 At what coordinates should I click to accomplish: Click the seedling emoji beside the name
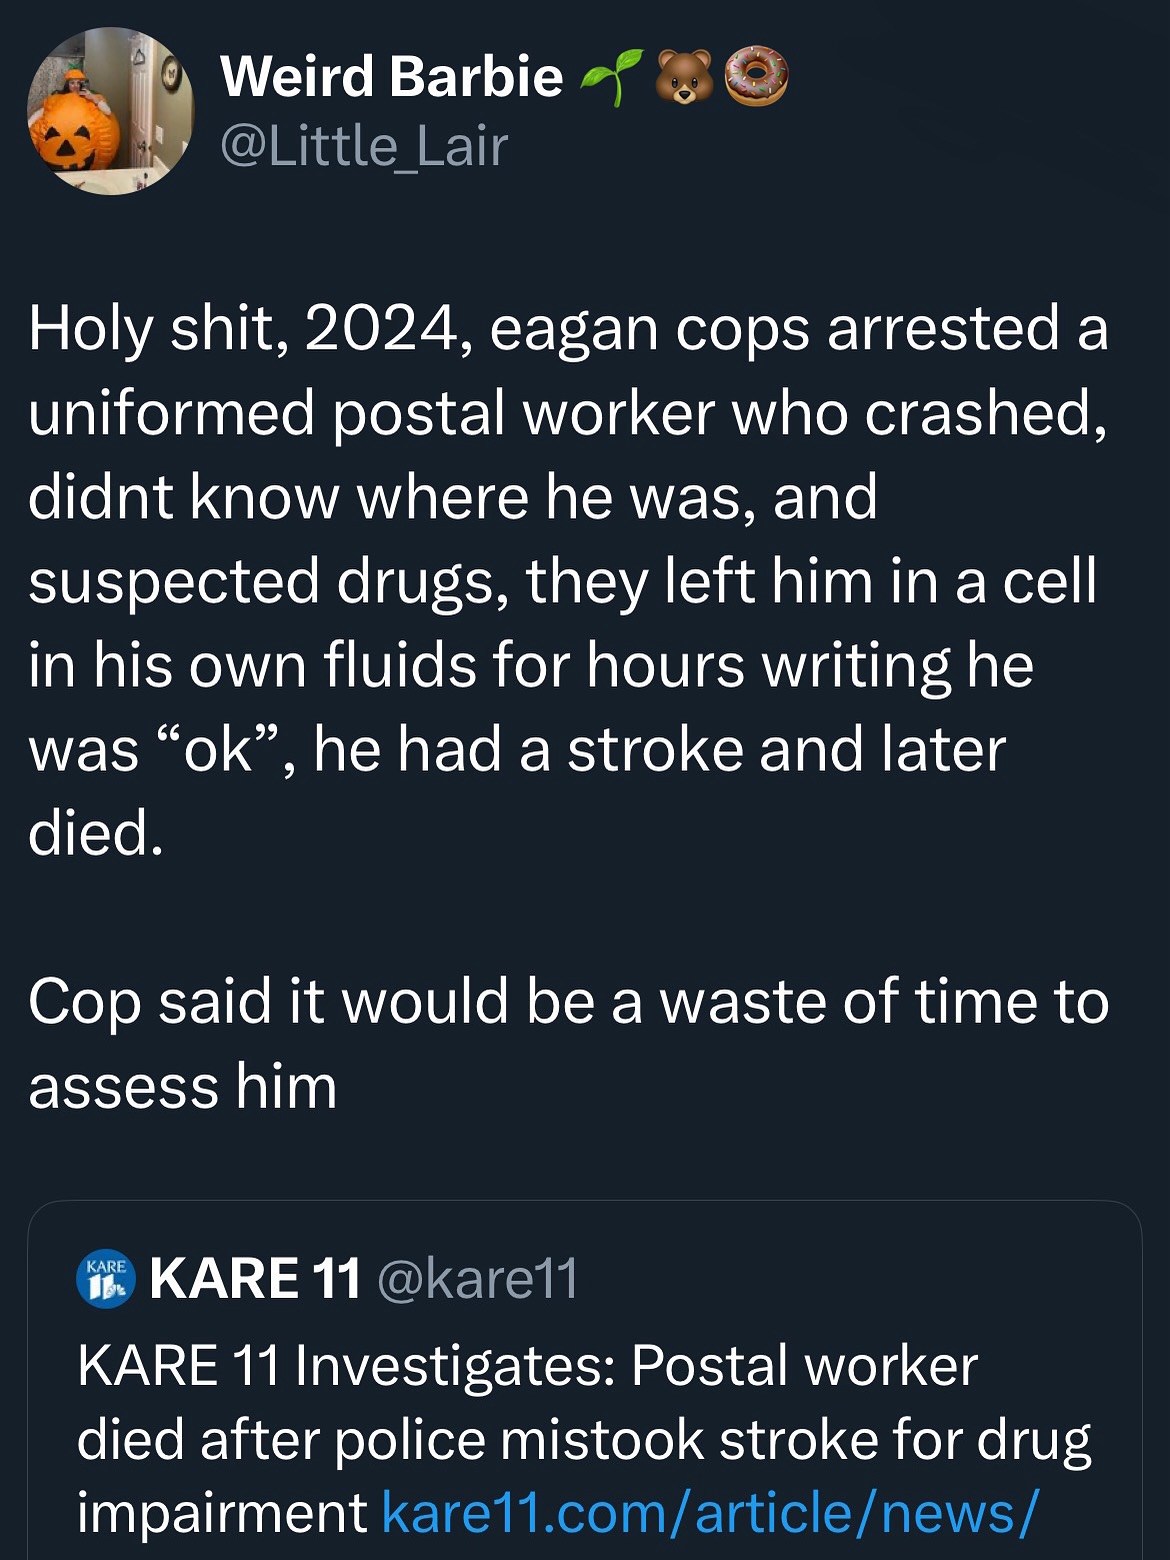tap(610, 78)
